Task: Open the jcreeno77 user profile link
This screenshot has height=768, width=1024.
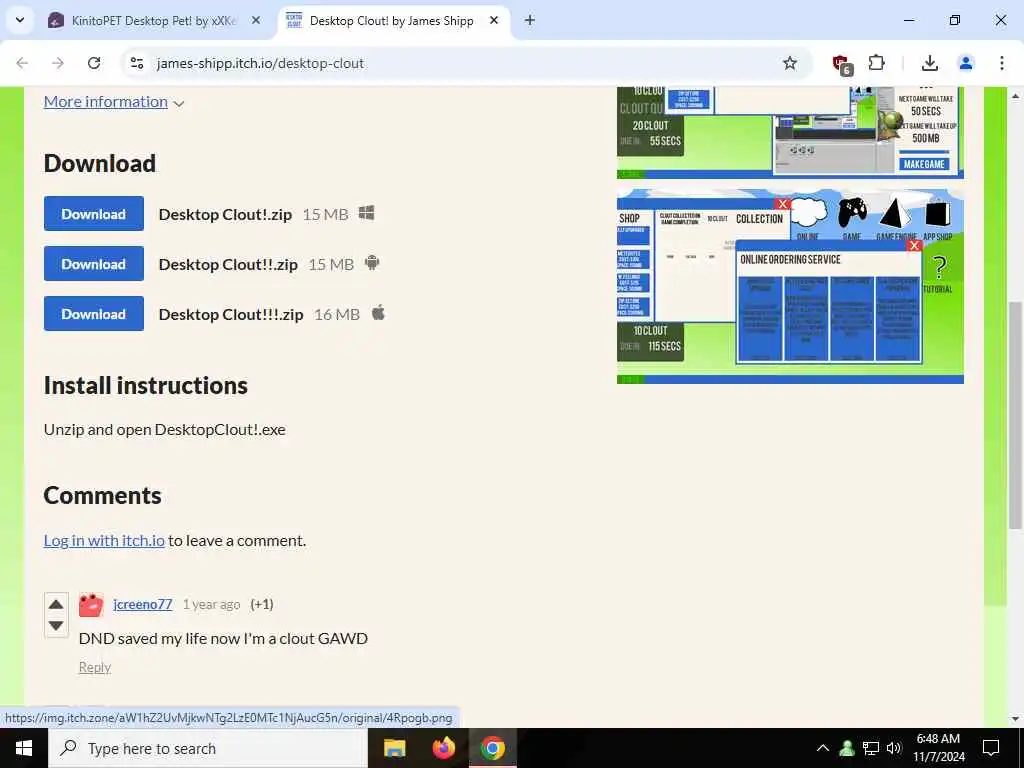Action: pos(142,604)
